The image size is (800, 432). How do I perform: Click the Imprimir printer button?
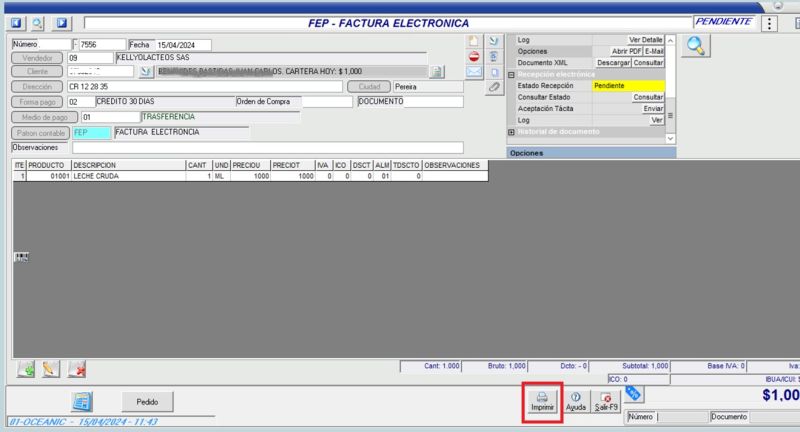coord(542,402)
